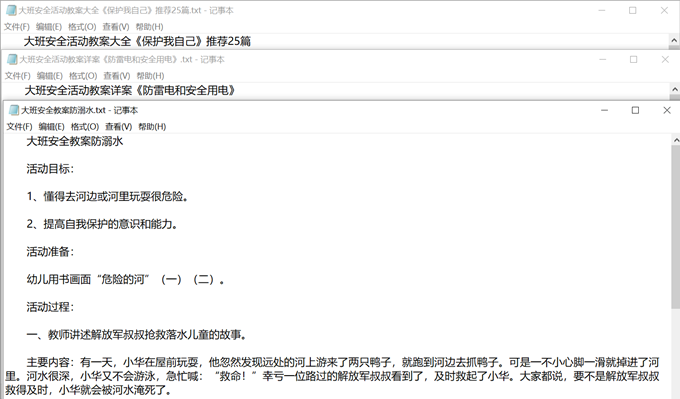Open 格式(O) menu in 防雷电和安全用电 window
This screenshot has height=399, width=680.
83,76
